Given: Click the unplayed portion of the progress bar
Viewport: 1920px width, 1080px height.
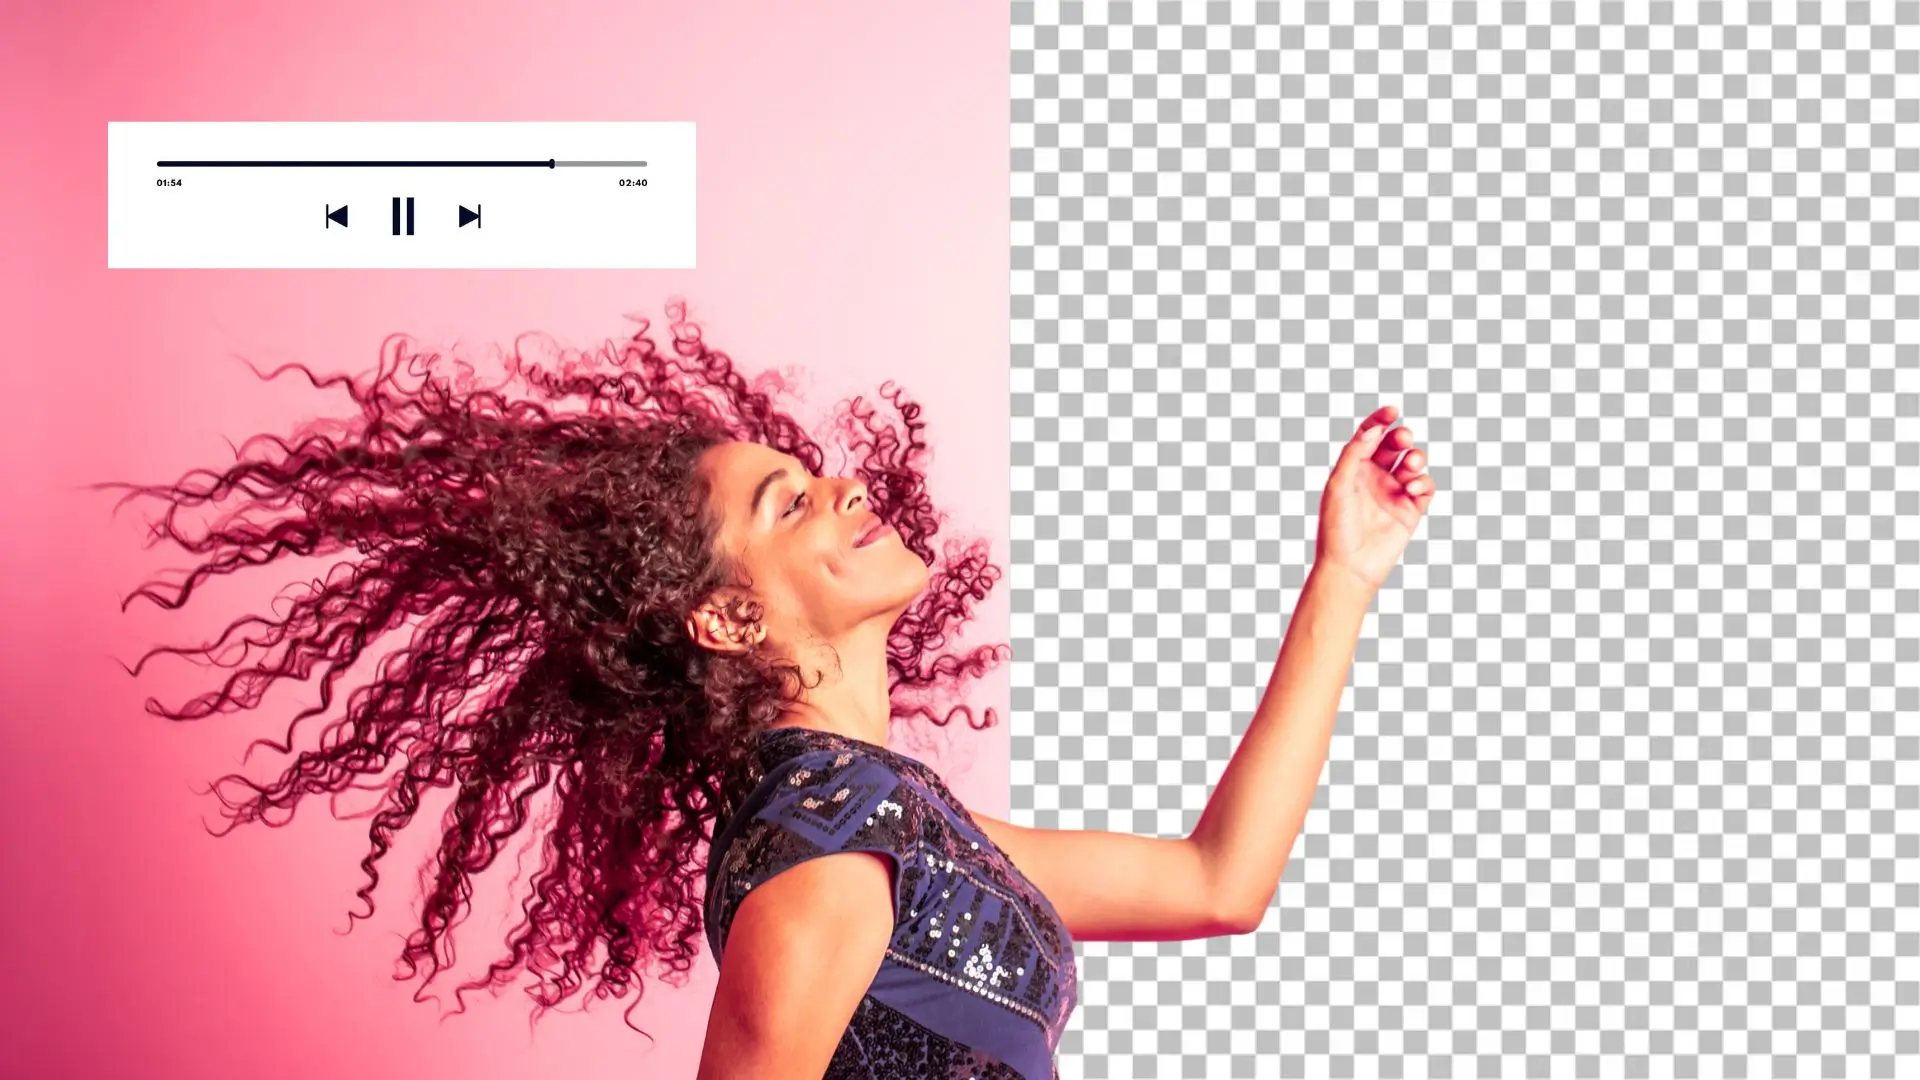Looking at the screenshot, I should (601, 163).
